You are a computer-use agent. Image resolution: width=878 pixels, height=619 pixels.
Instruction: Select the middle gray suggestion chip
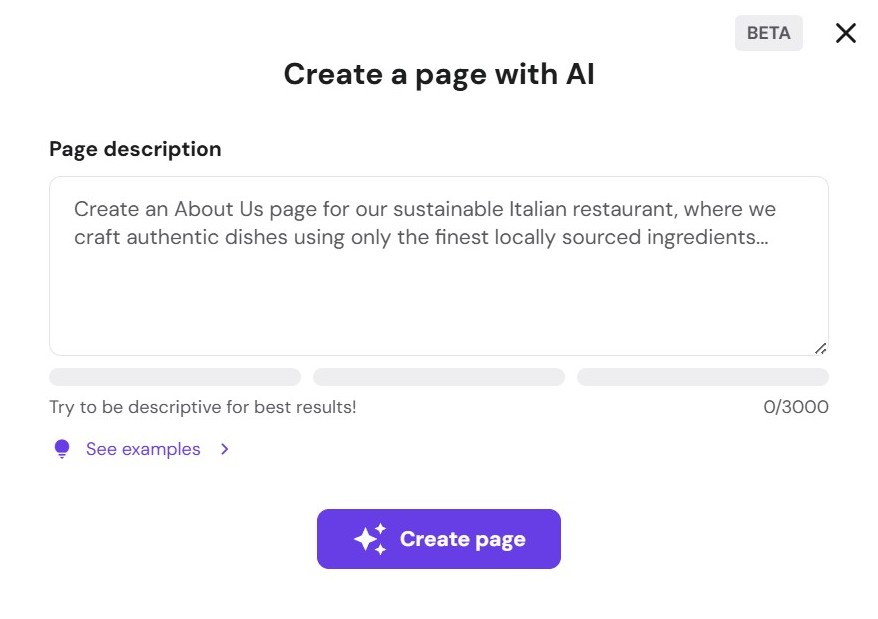438,376
